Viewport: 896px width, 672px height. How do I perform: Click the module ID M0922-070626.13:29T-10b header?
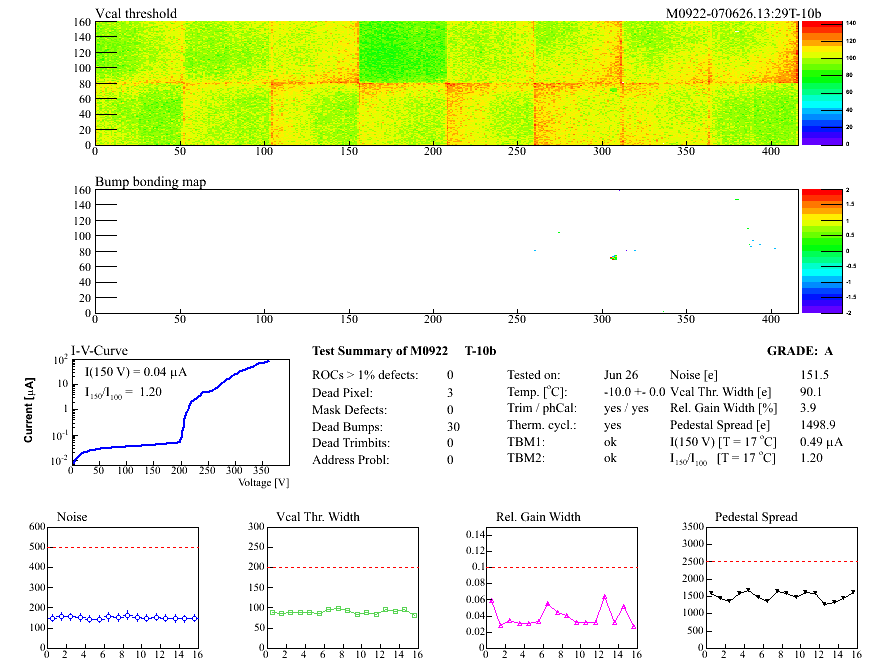click(743, 13)
